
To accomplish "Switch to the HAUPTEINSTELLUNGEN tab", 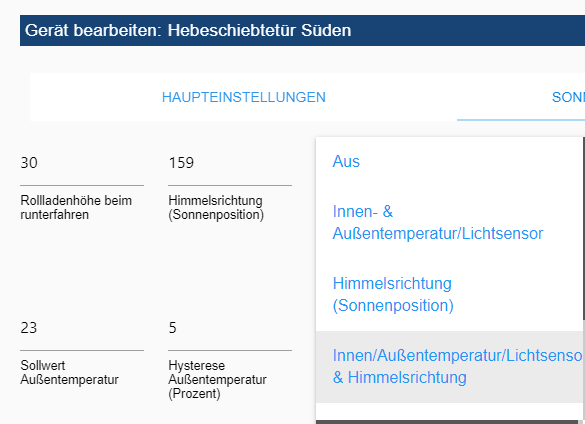I will click(x=244, y=97).
